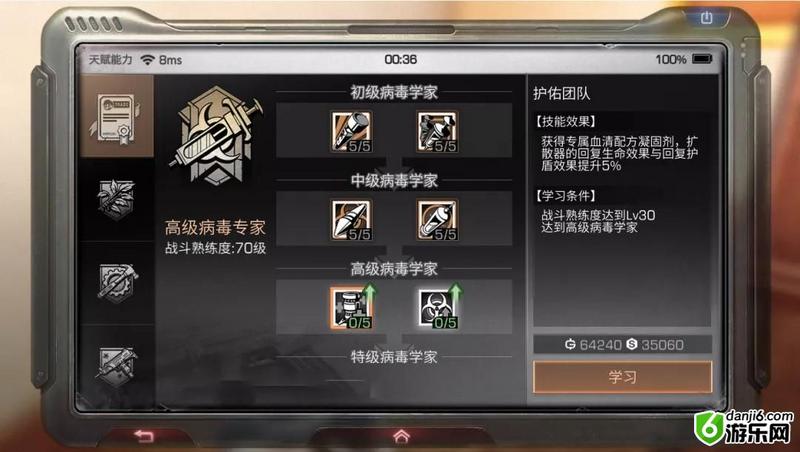Viewport: 800px width, 452px height.
Task: Tap the power button at top right
Action: [x=706, y=18]
